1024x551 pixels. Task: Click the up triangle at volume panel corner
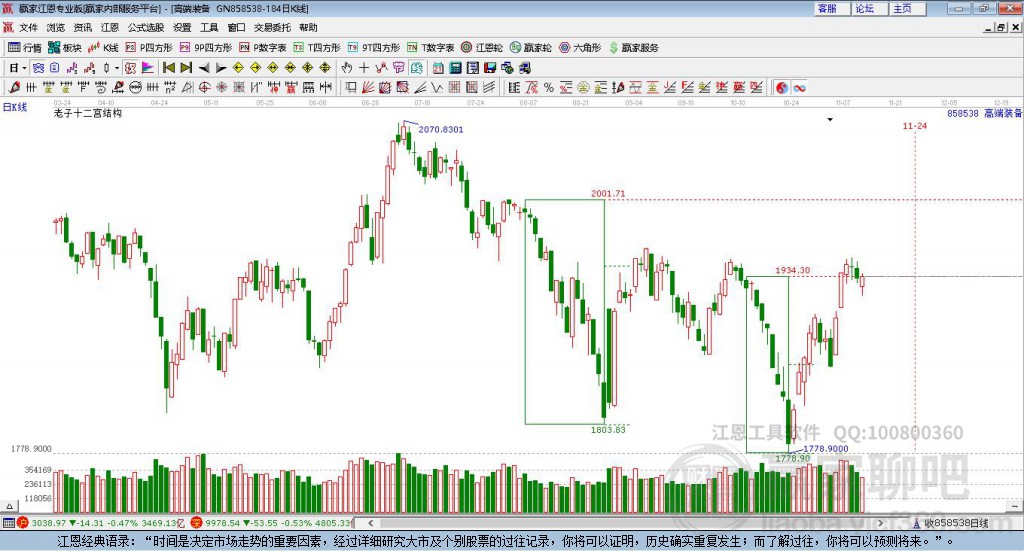click(x=9, y=506)
